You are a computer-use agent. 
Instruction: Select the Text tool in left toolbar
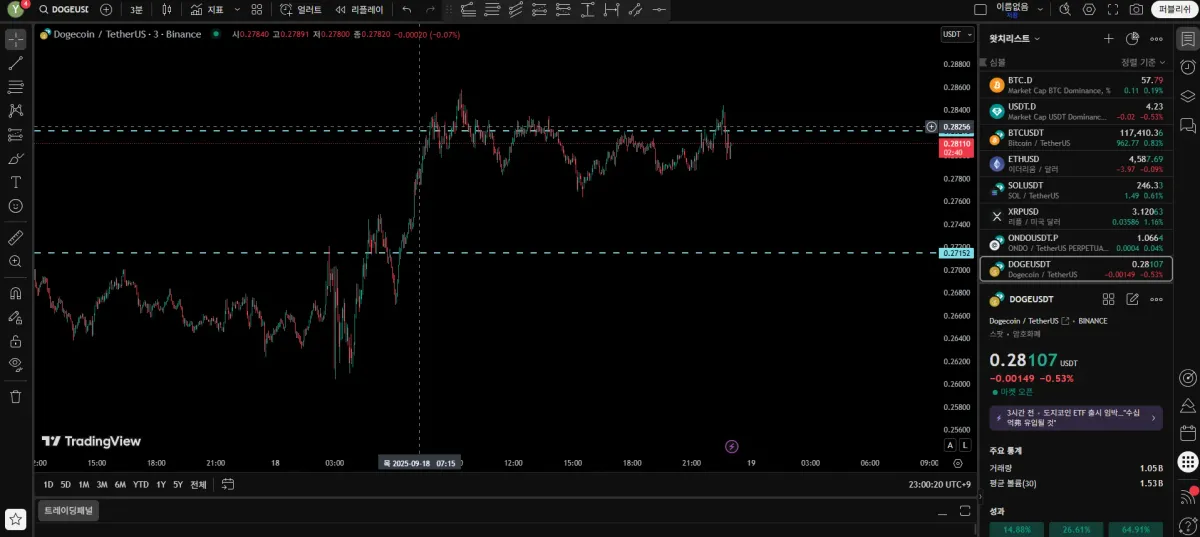15,182
